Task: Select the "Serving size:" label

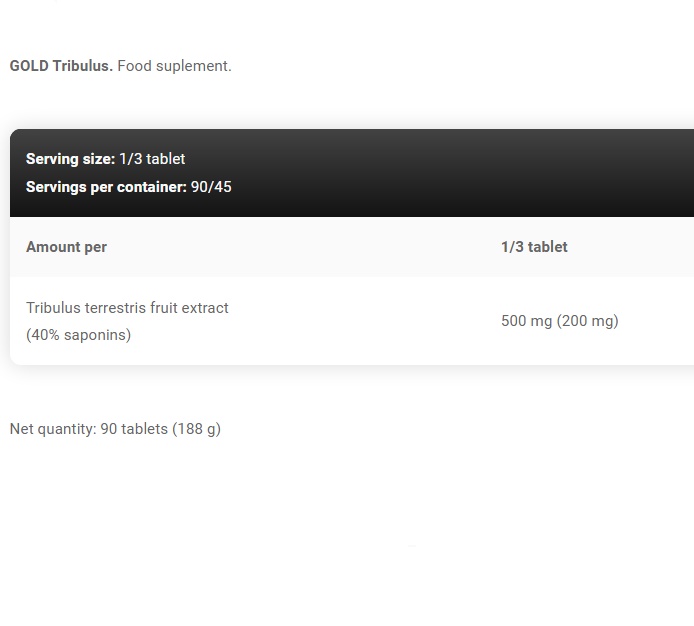Action: pos(70,159)
